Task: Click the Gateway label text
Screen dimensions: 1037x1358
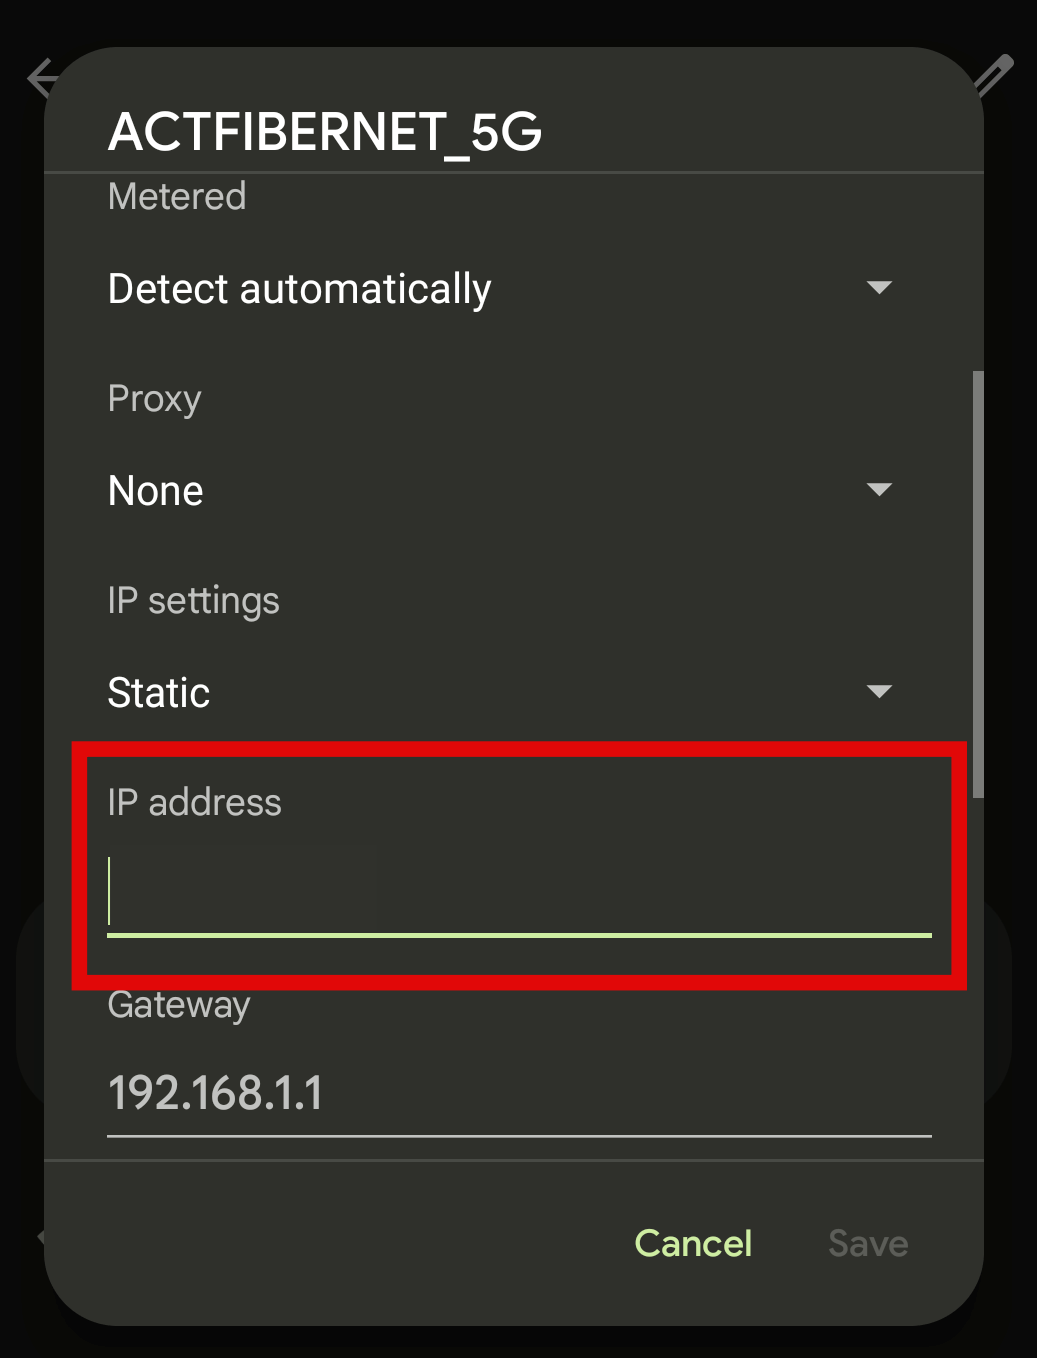Action: 179,1005
